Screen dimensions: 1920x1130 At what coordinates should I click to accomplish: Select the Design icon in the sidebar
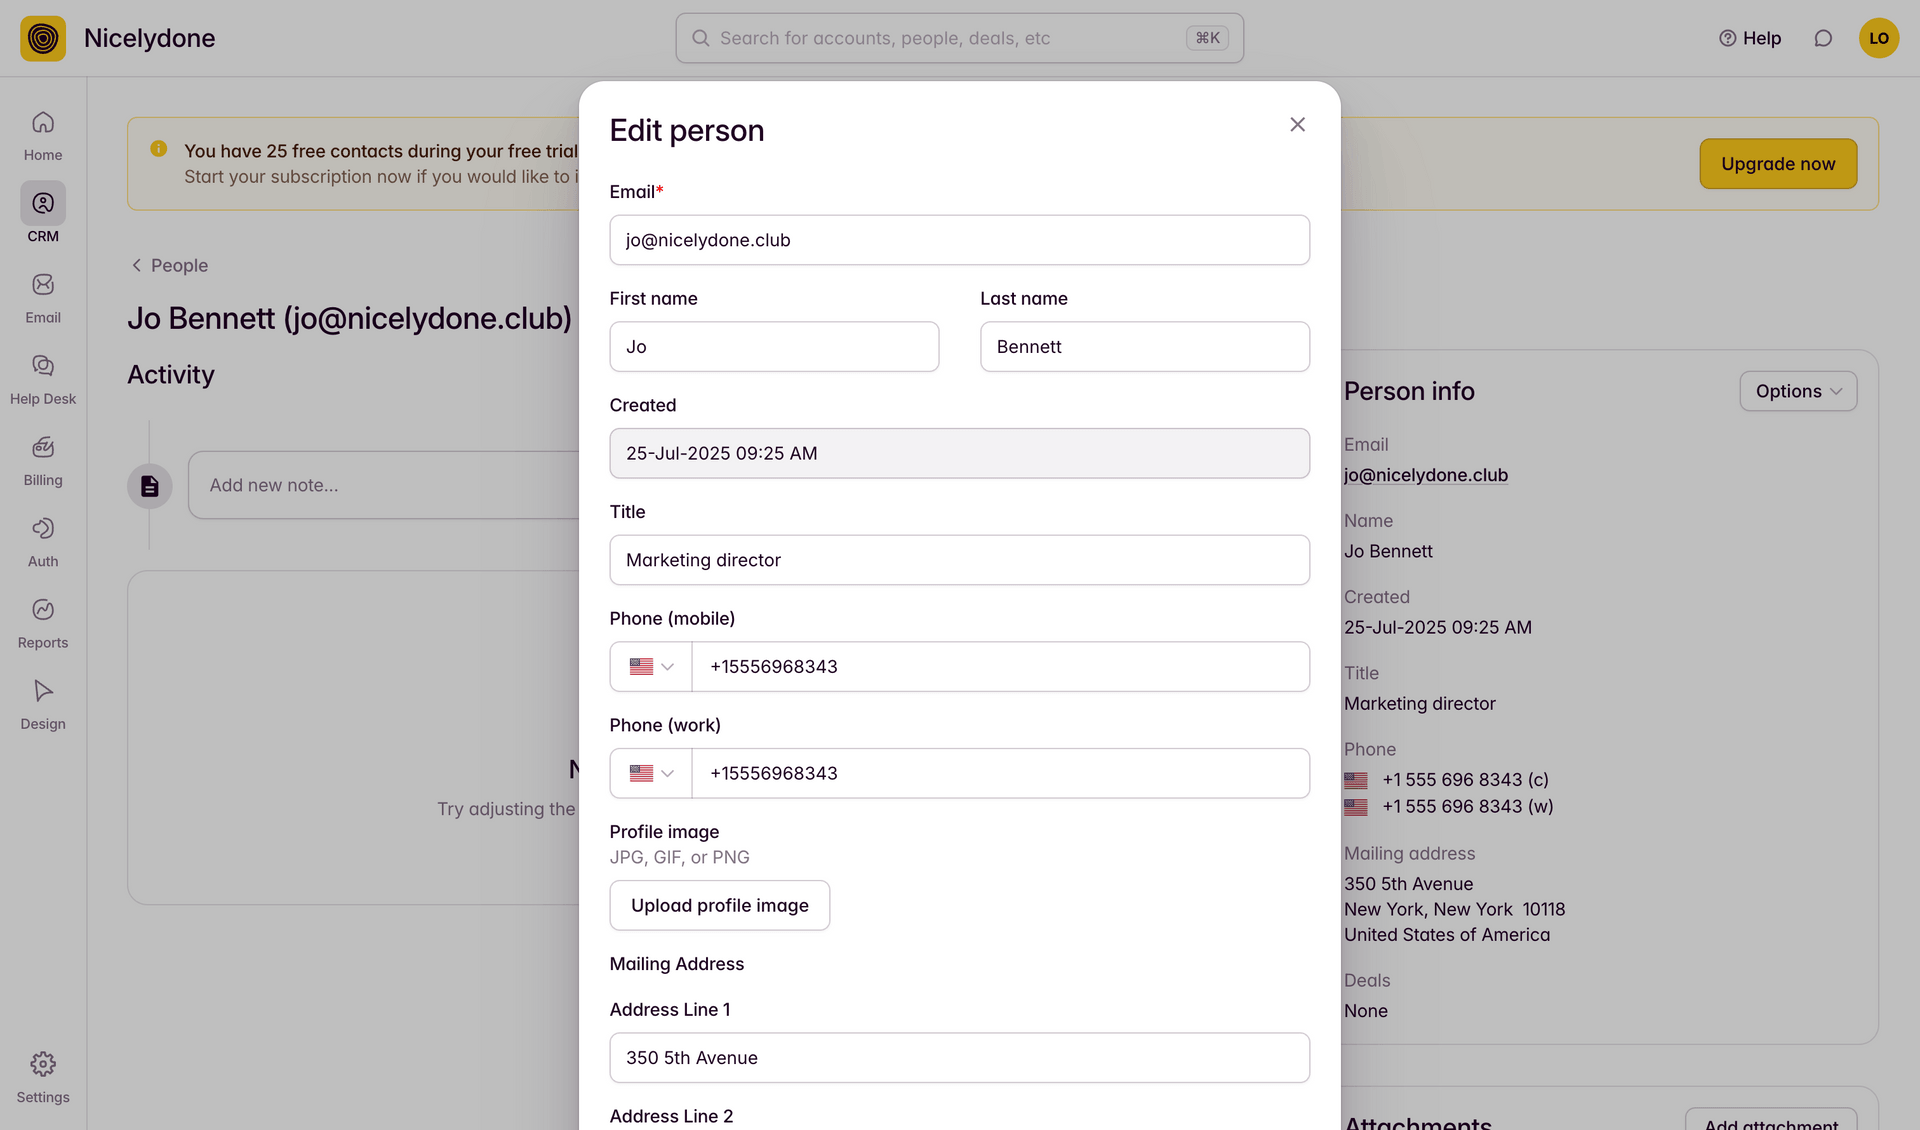point(42,702)
